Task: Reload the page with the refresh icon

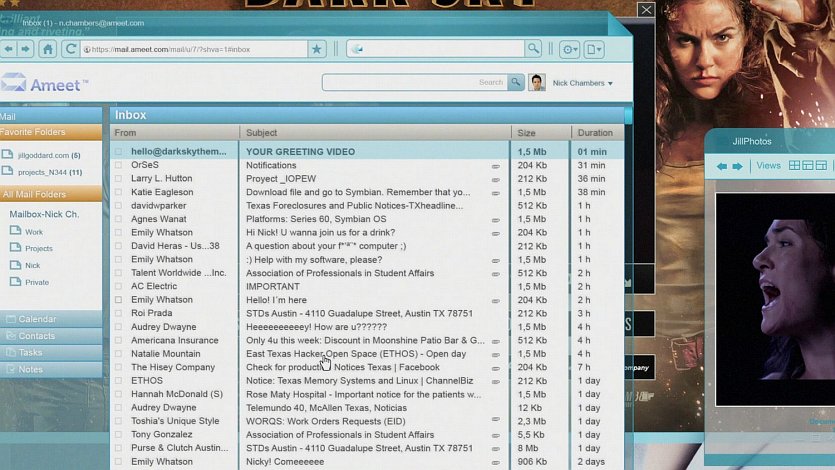Action: 70,48
